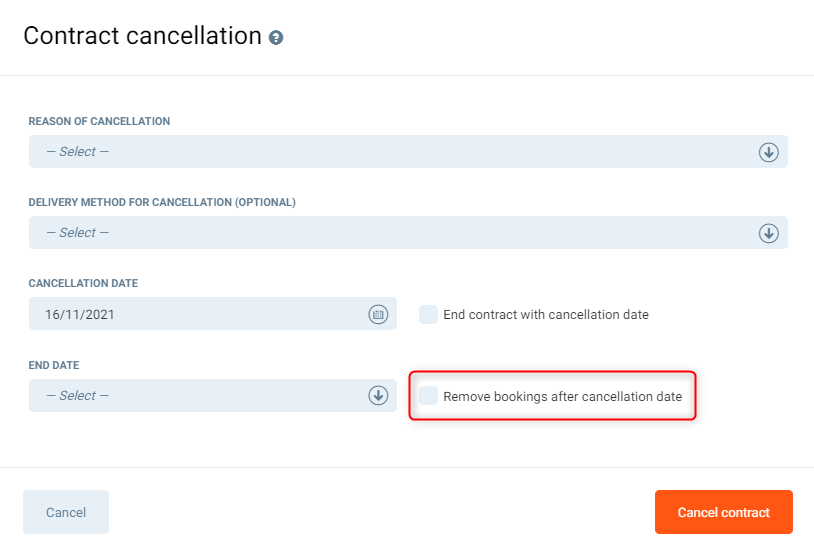Click the Contract cancellation dialog title
814x556 pixels.
coord(142,36)
